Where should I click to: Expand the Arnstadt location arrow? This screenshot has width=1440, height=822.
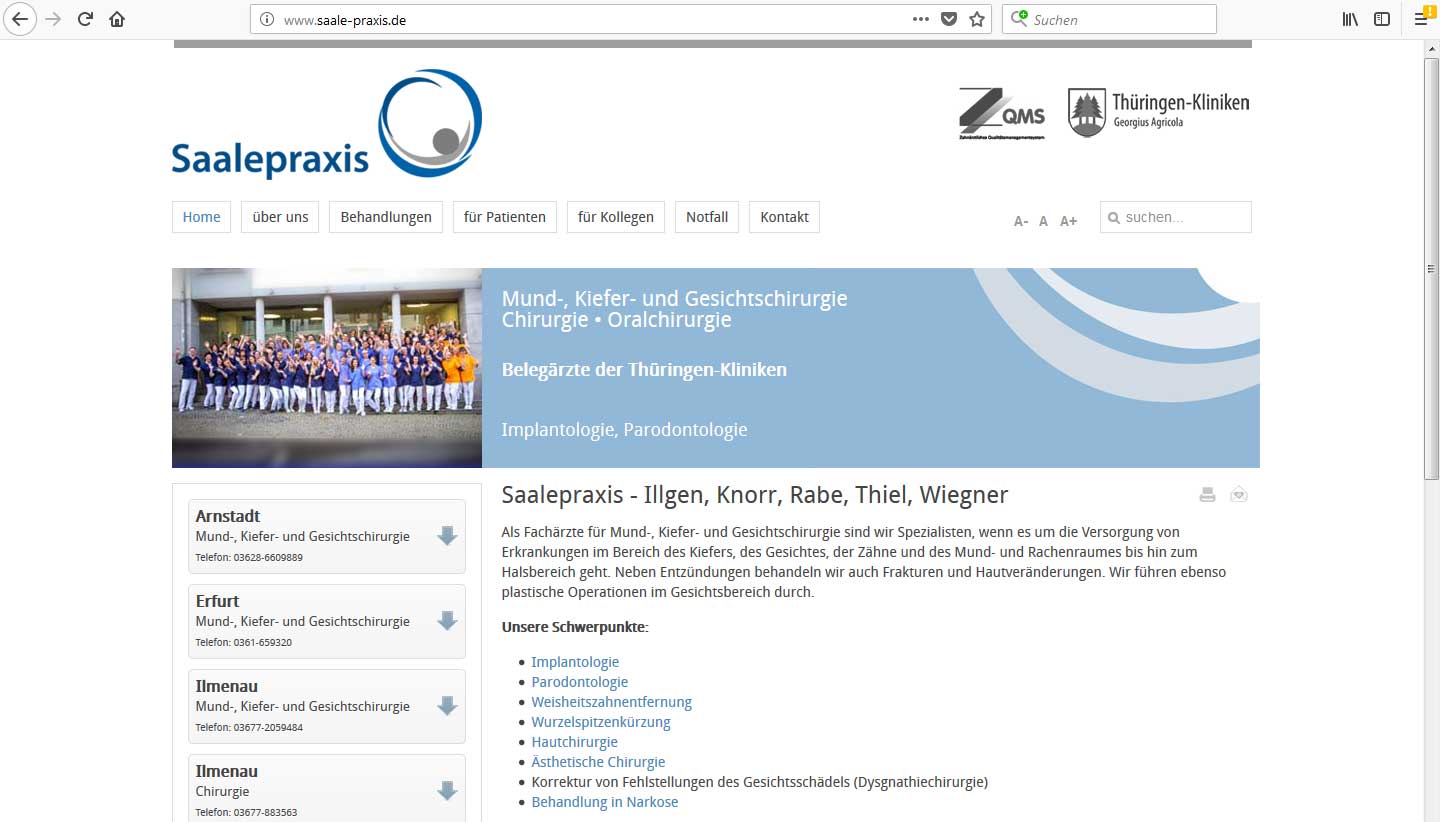[x=447, y=536]
